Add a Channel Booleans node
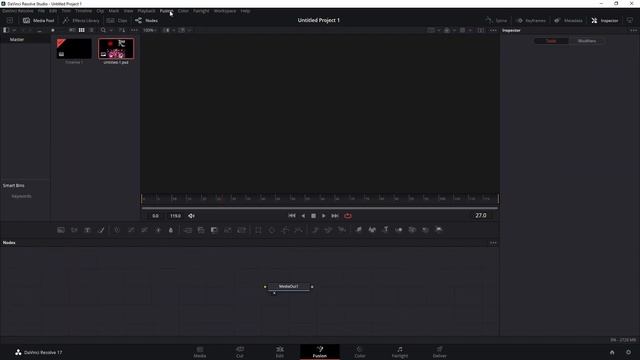The width and height of the screenshot is (640, 360). click(201, 230)
